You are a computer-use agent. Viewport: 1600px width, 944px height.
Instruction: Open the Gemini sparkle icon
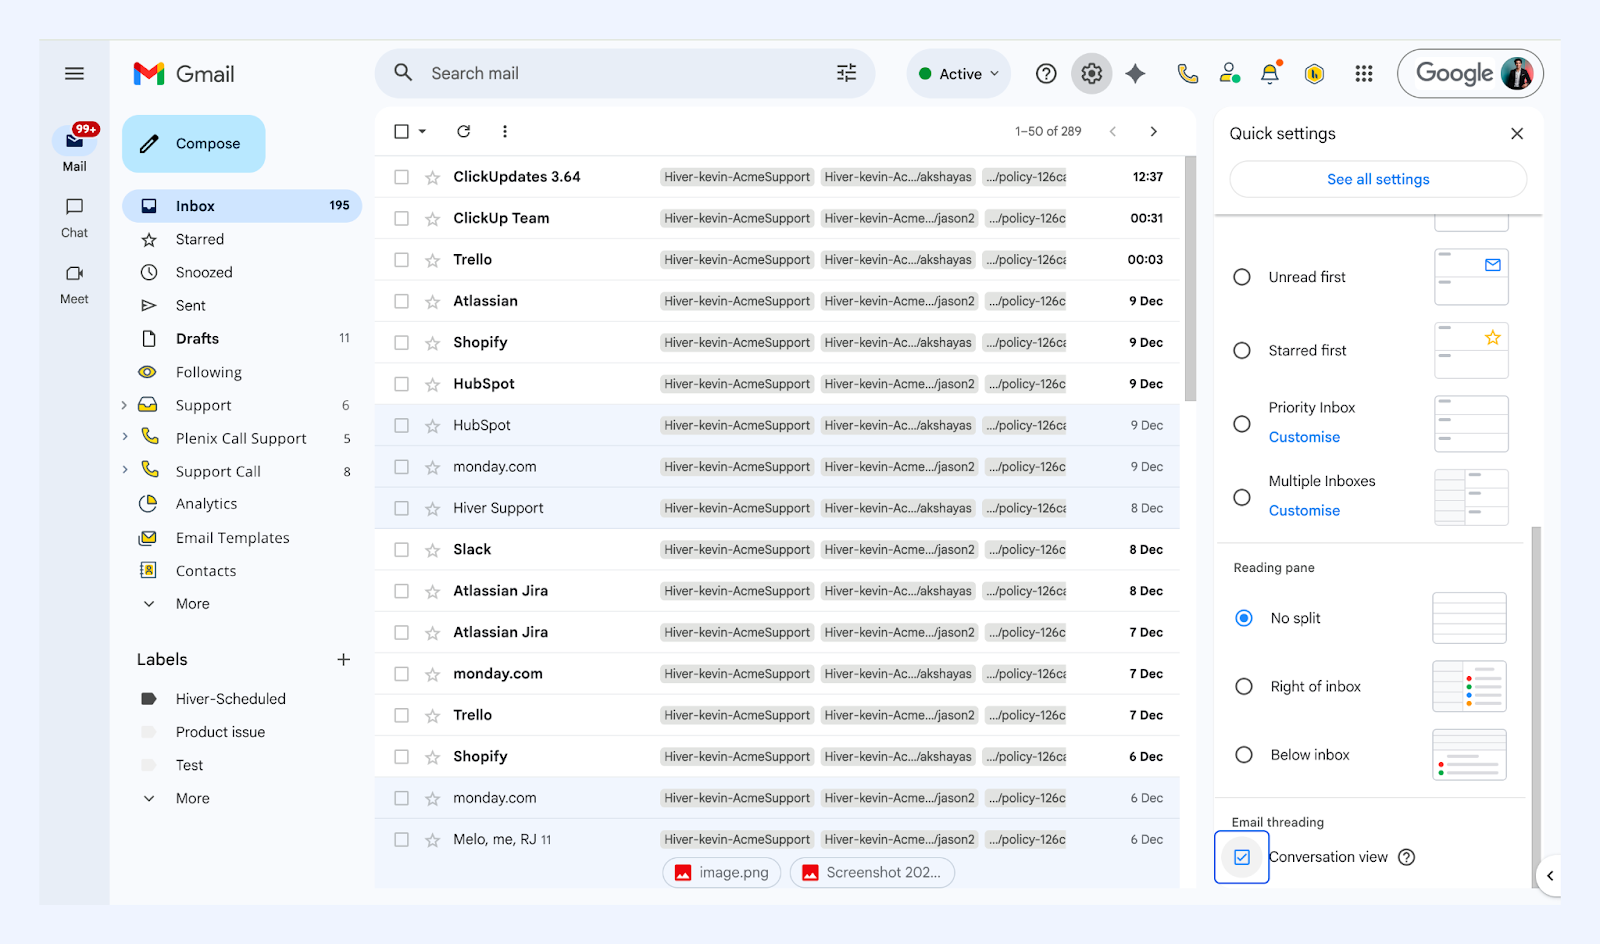coord(1135,73)
